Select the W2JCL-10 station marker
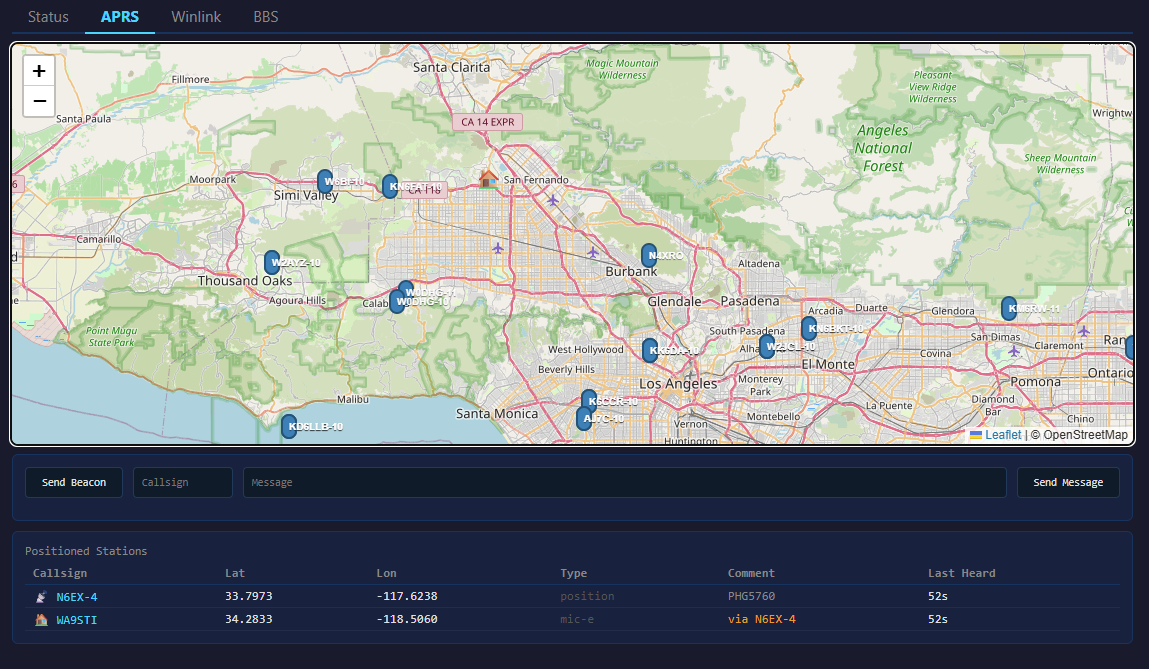 (766, 346)
